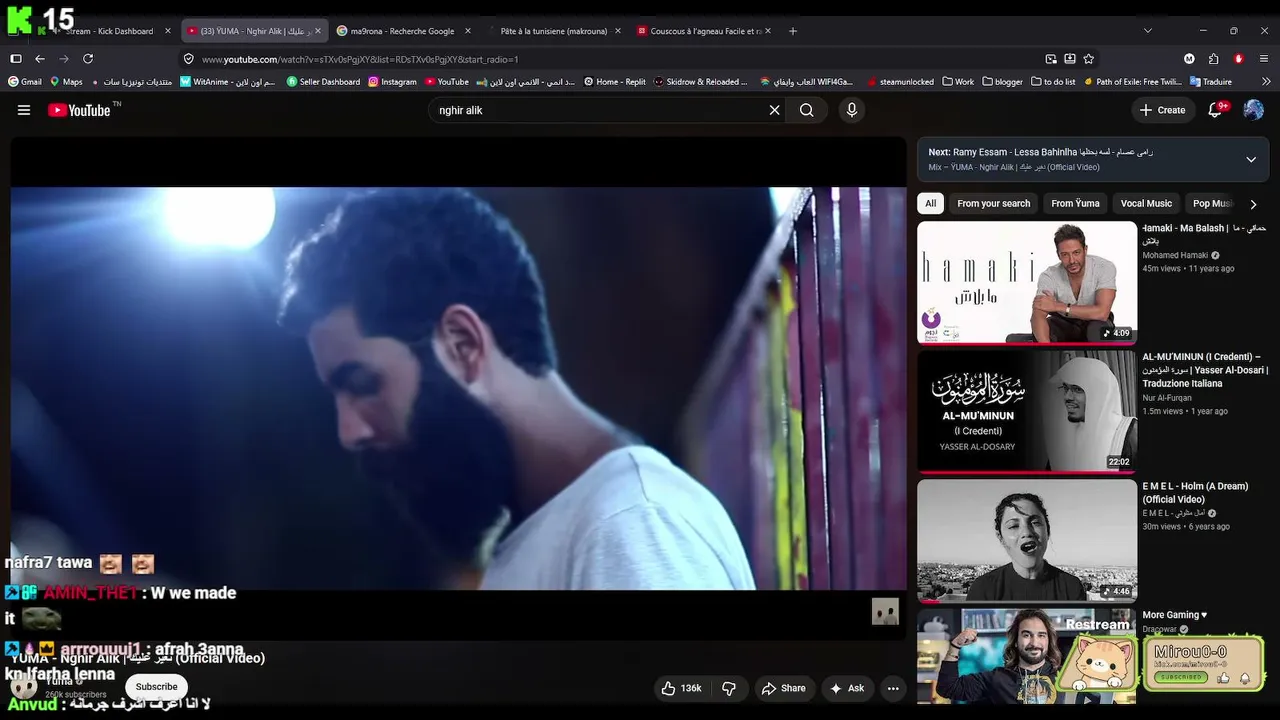The height and width of the screenshot is (720, 1280).
Task: Open the steamunlocked bookmark
Action: [x=900, y=82]
